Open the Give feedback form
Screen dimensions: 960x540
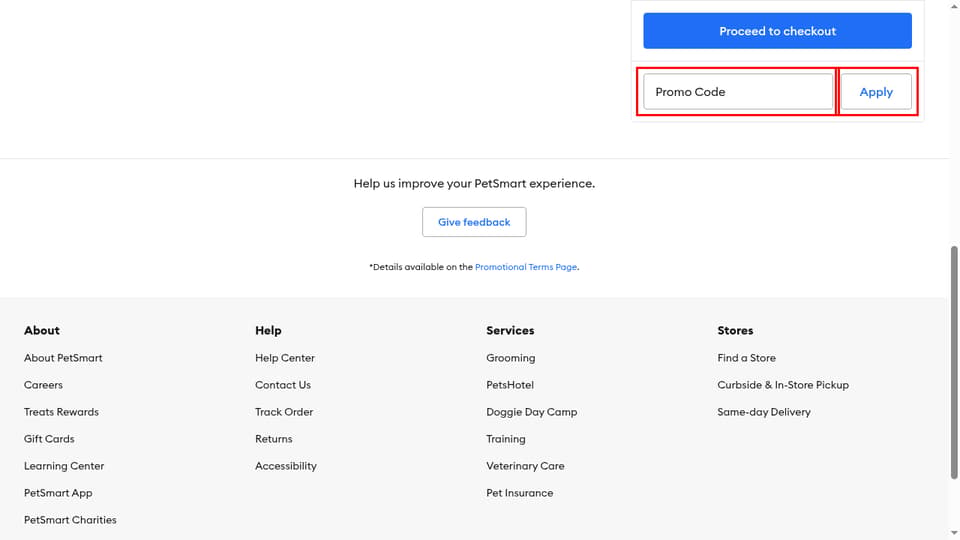474,222
